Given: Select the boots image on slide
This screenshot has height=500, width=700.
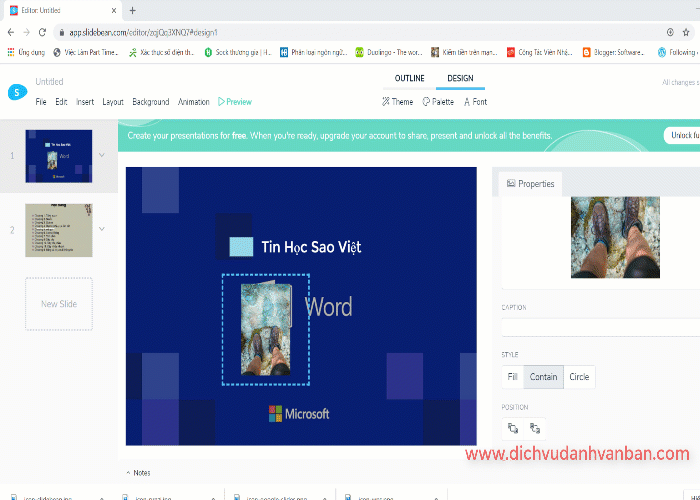Looking at the screenshot, I should (x=266, y=329).
